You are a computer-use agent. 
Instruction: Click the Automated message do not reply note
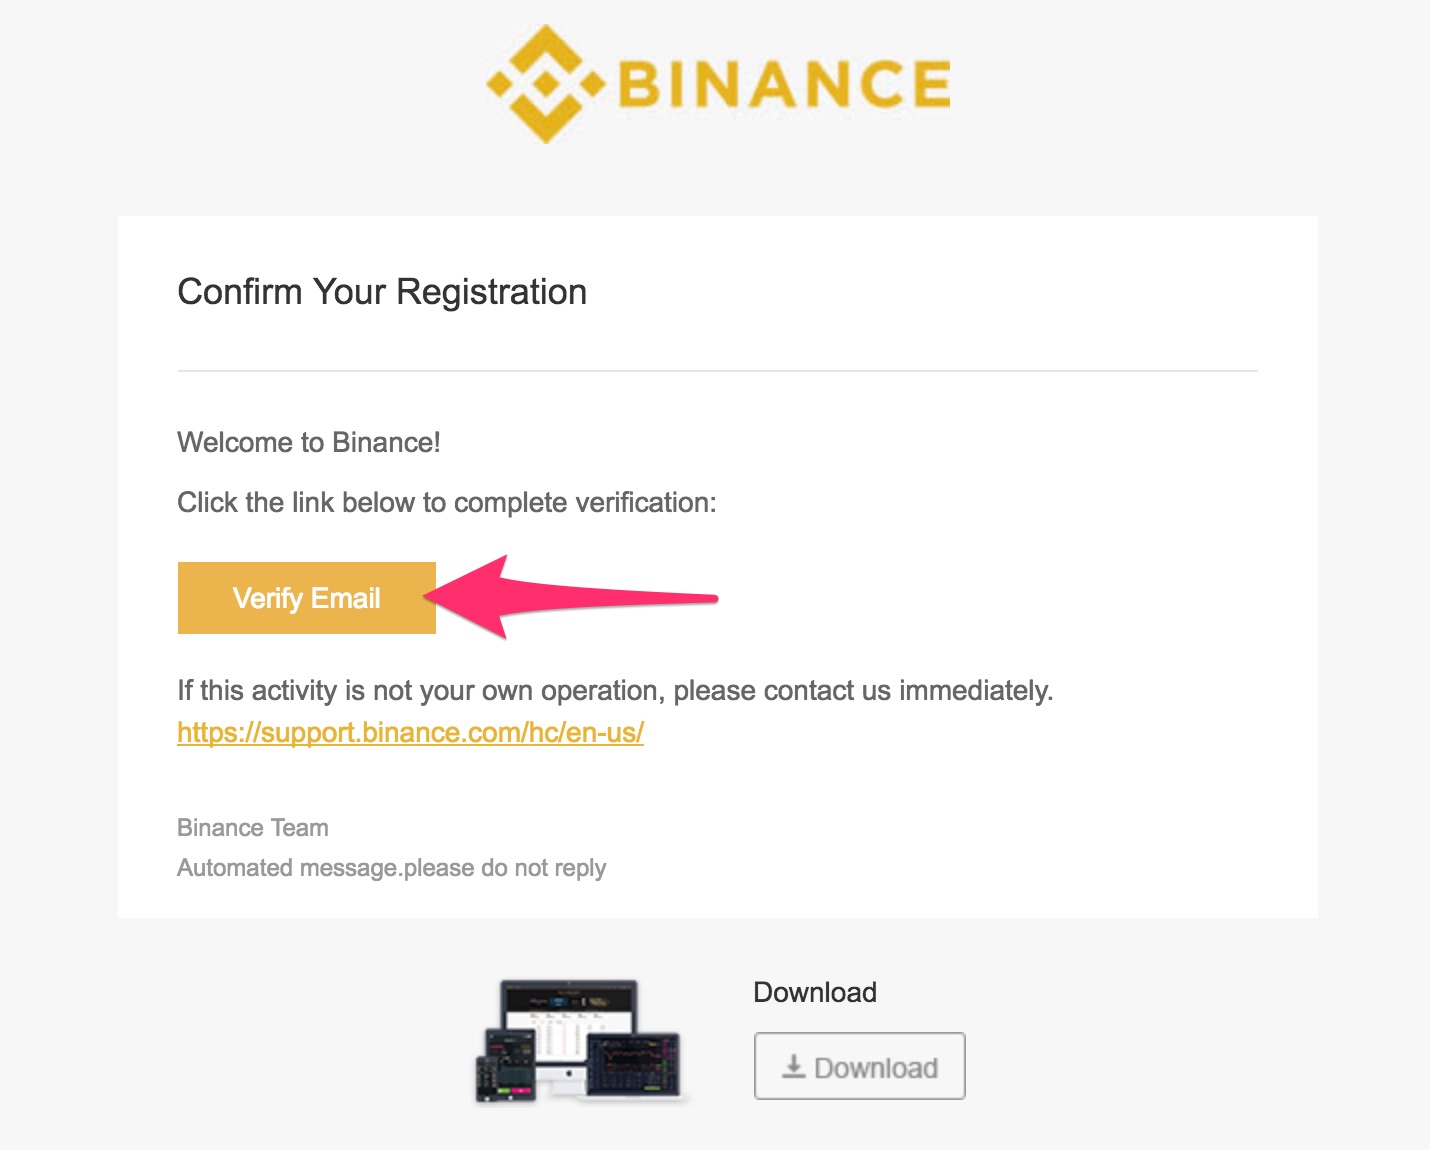coord(391,868)
